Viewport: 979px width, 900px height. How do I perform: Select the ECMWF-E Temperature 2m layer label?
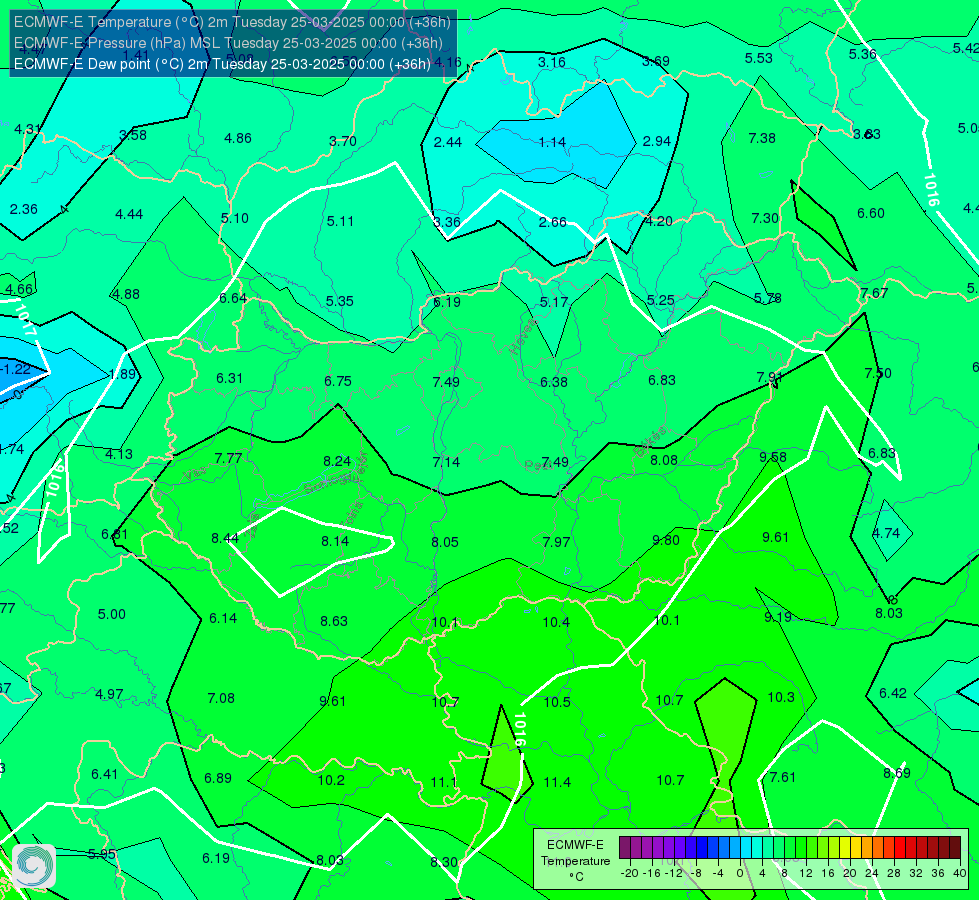232,22
